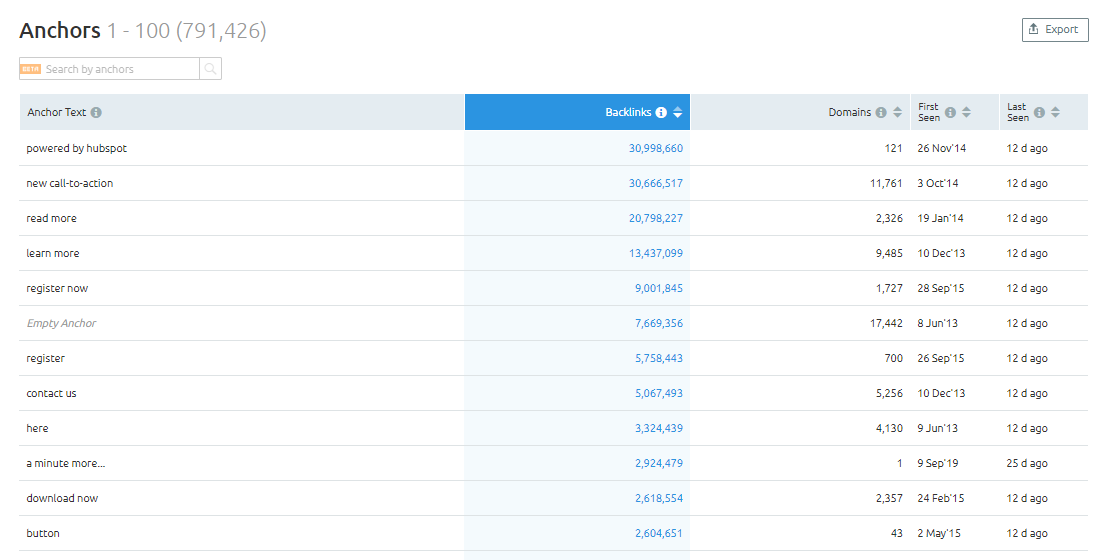This screenshot has height=560, width=1106.
Task: Click domains value 17,442
Action: [886, 323]
